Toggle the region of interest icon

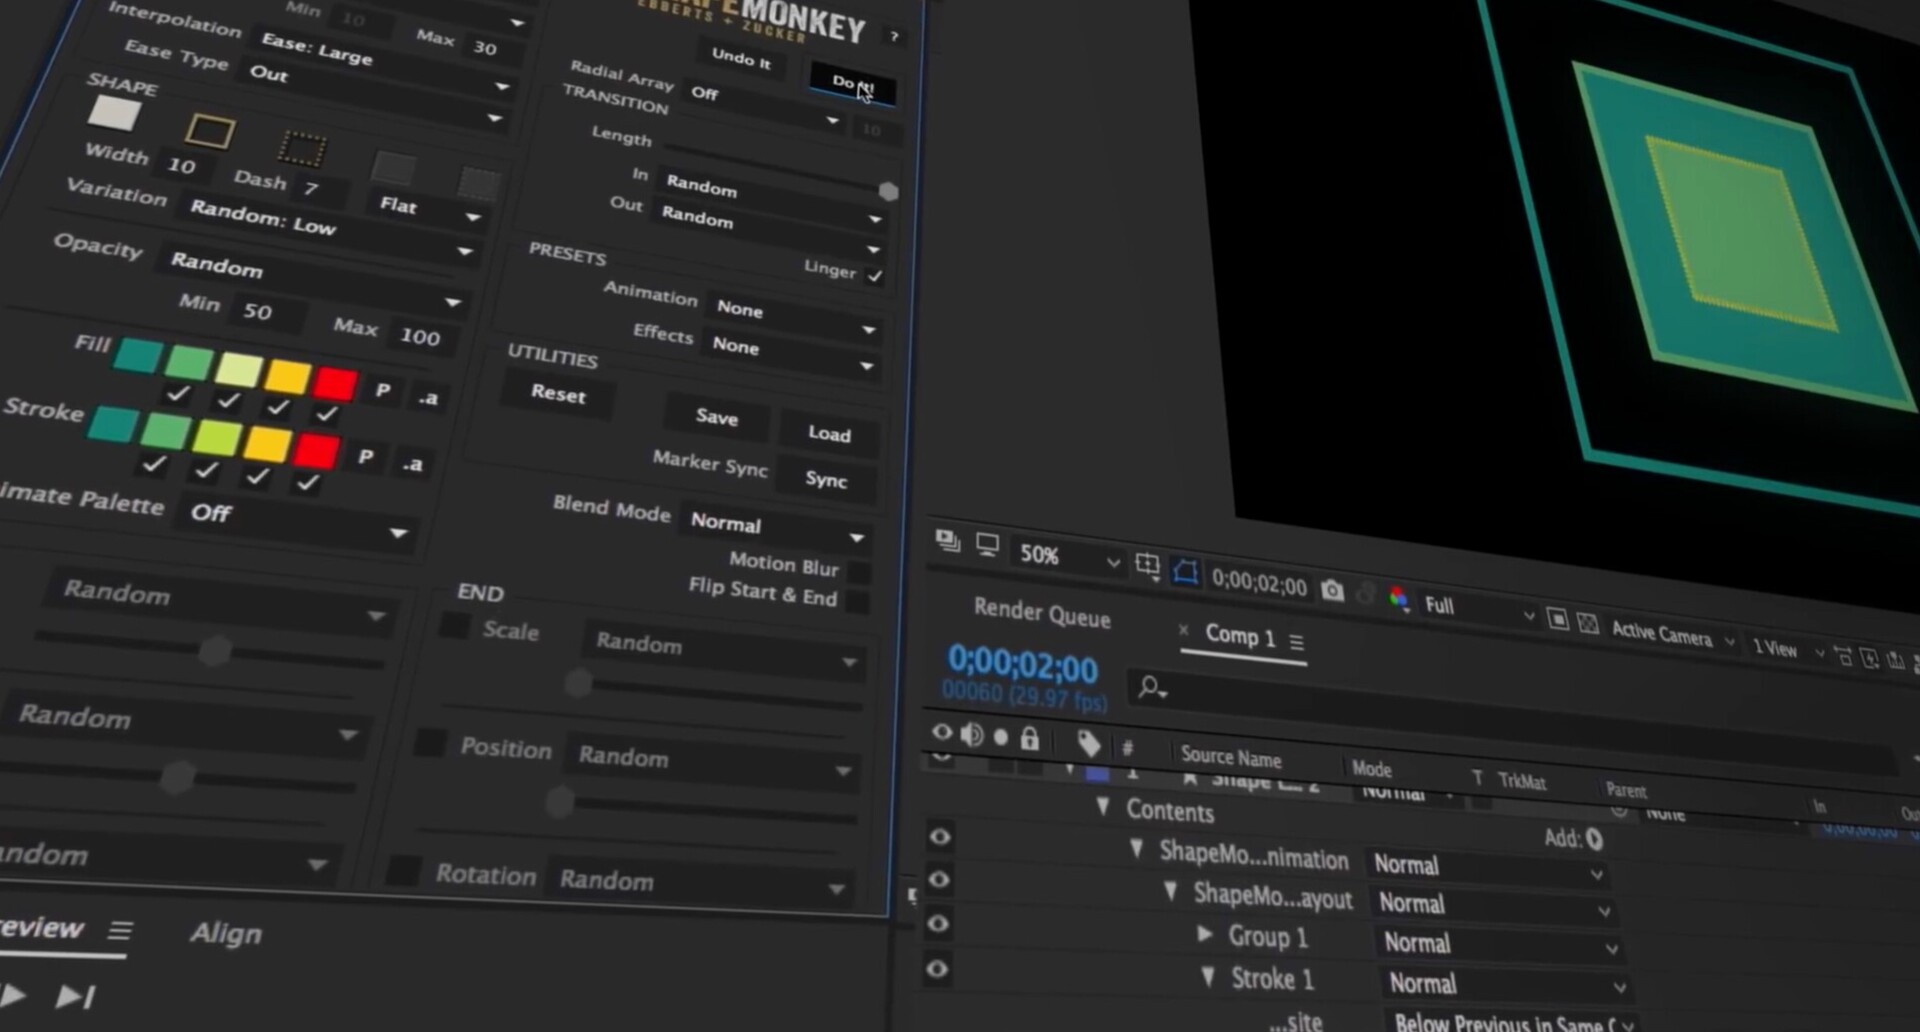pos(1147,565)
